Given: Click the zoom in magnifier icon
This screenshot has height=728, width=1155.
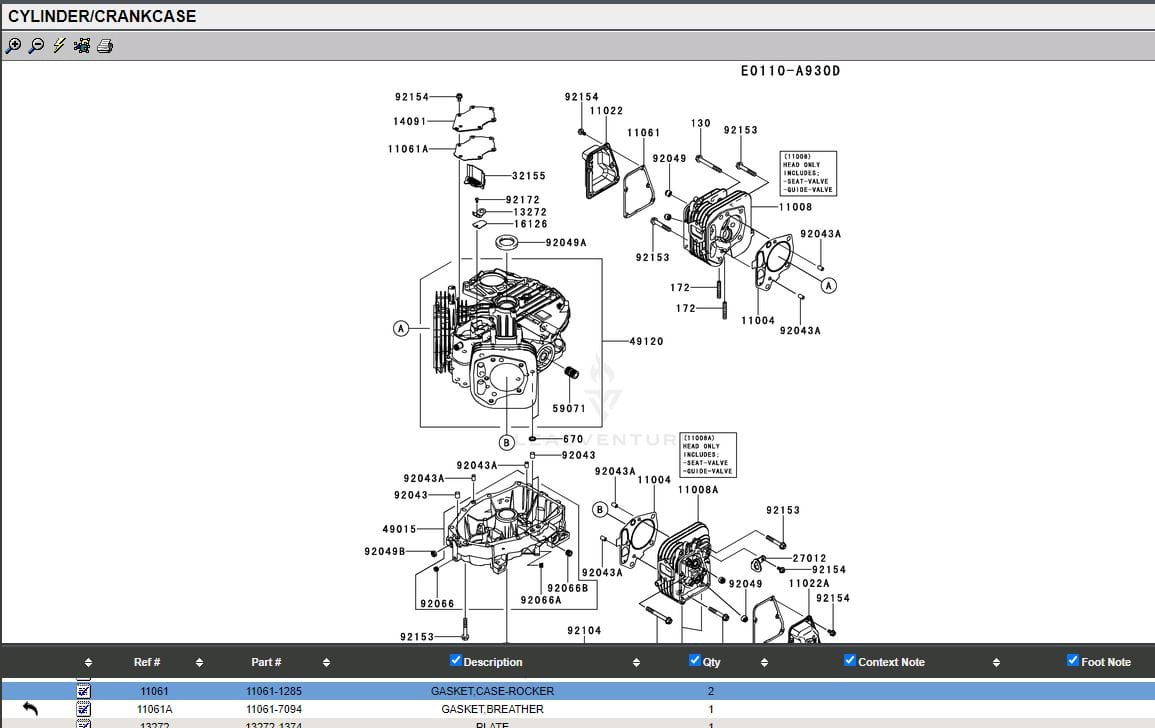Looking at the screenshot, I should [13, 46].
